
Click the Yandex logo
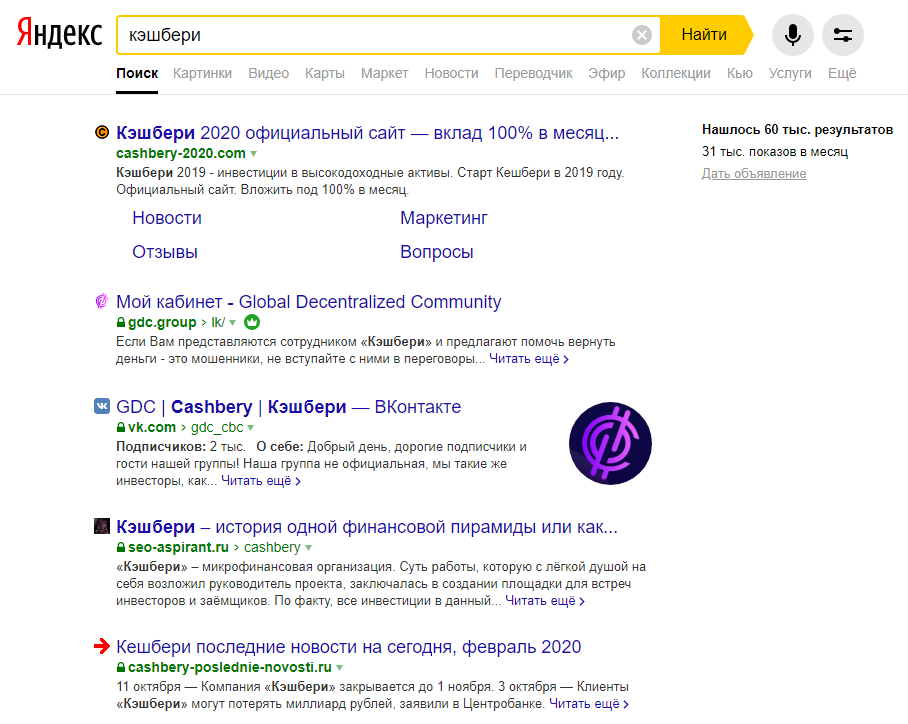tap(60, 32)
